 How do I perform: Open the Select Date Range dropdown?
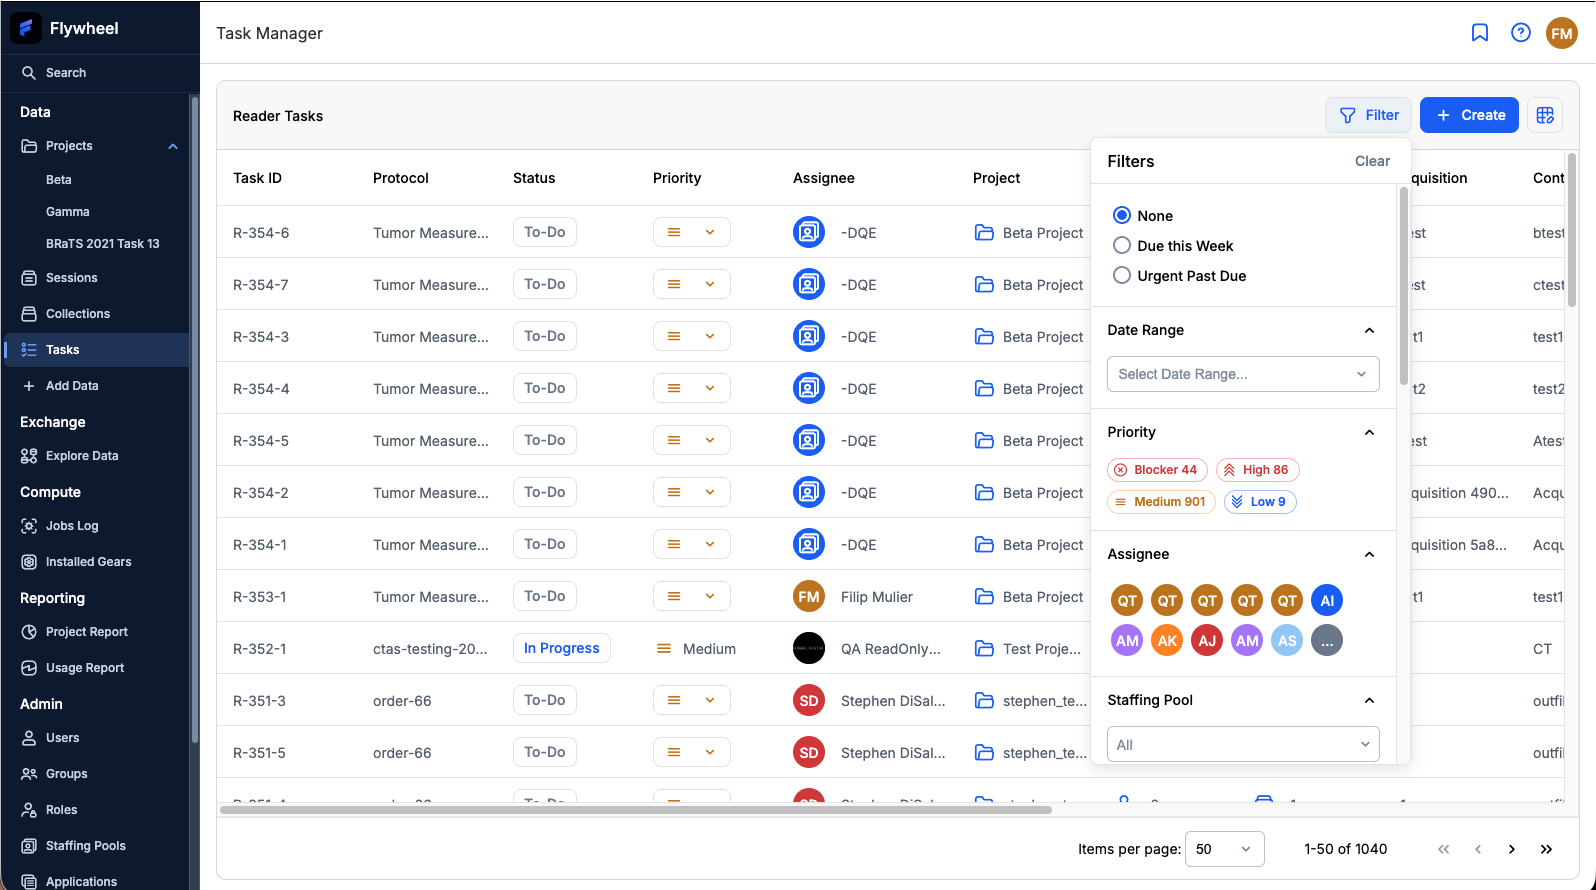pos(1243,374)
